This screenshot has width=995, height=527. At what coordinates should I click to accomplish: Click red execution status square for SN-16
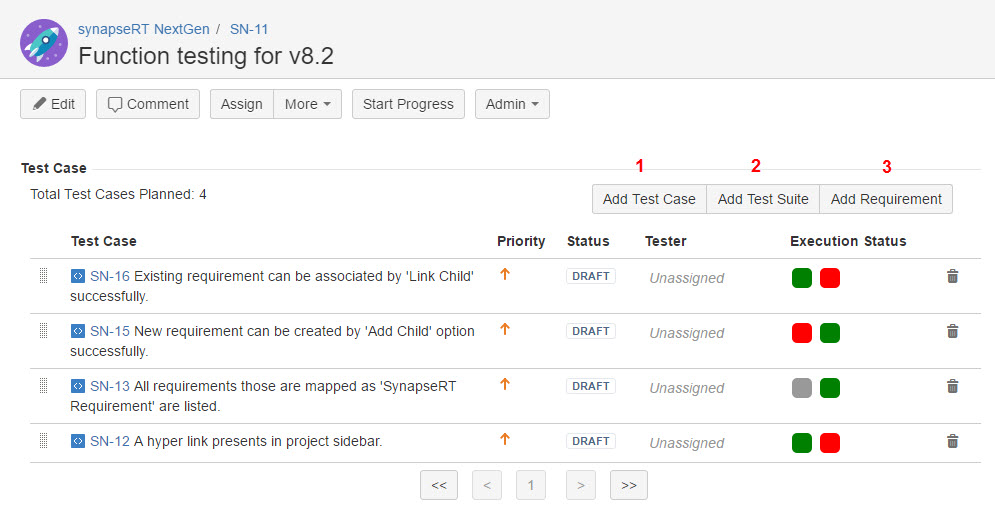(830, 278)
